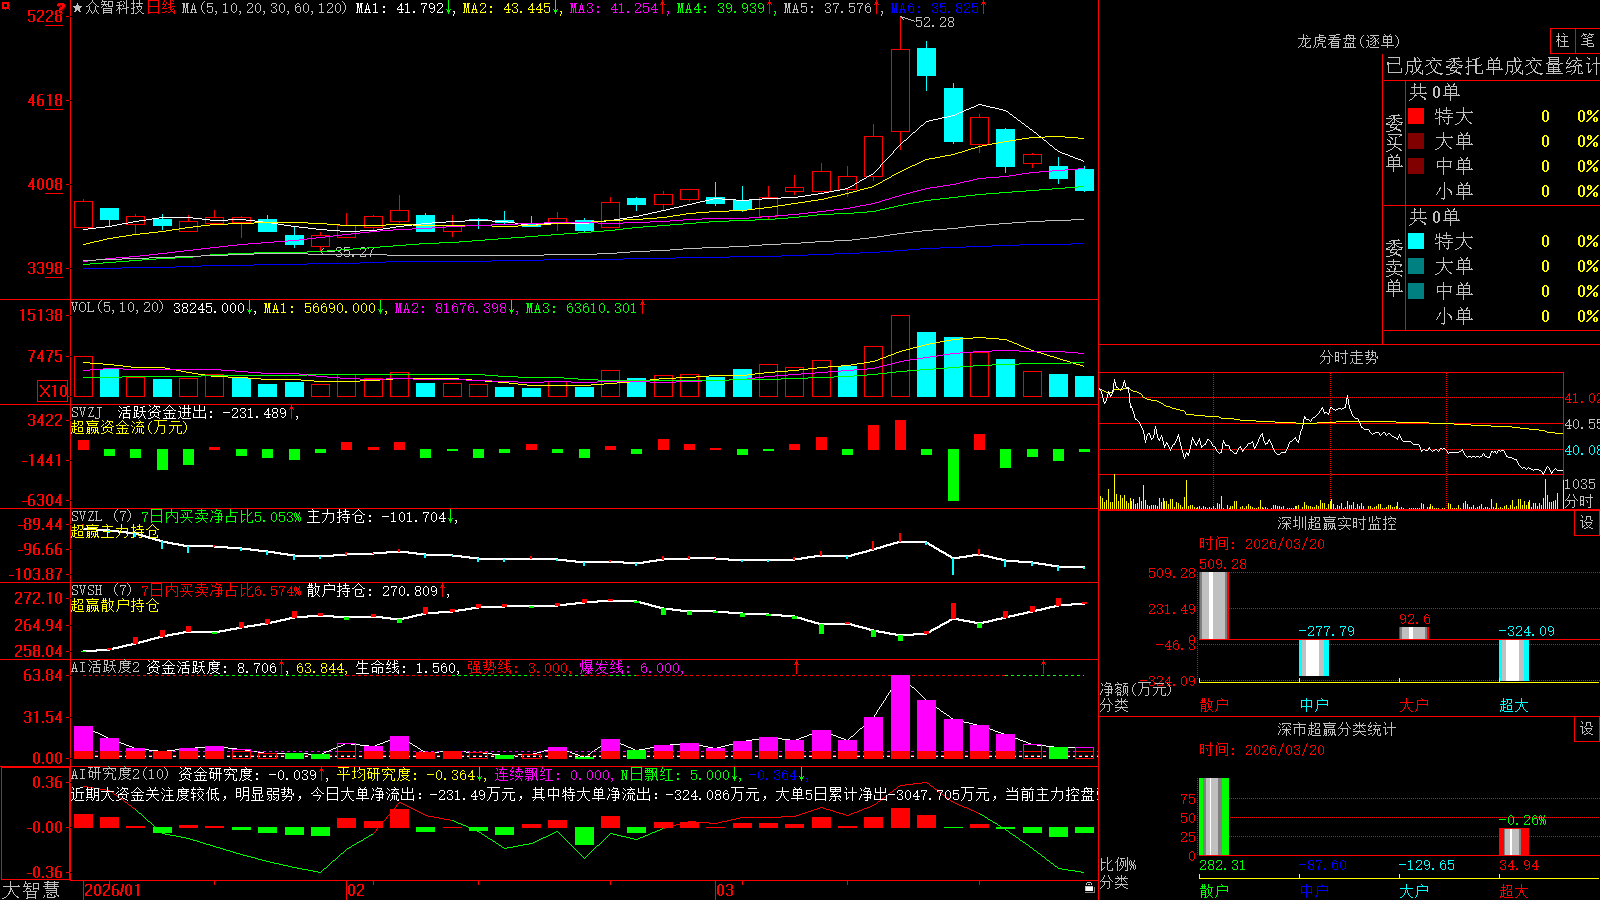Click the 超赢主力持仓 label
The width and height of the screenshot is (1600, 900).
pyautogui.click(x=115, y=531)
